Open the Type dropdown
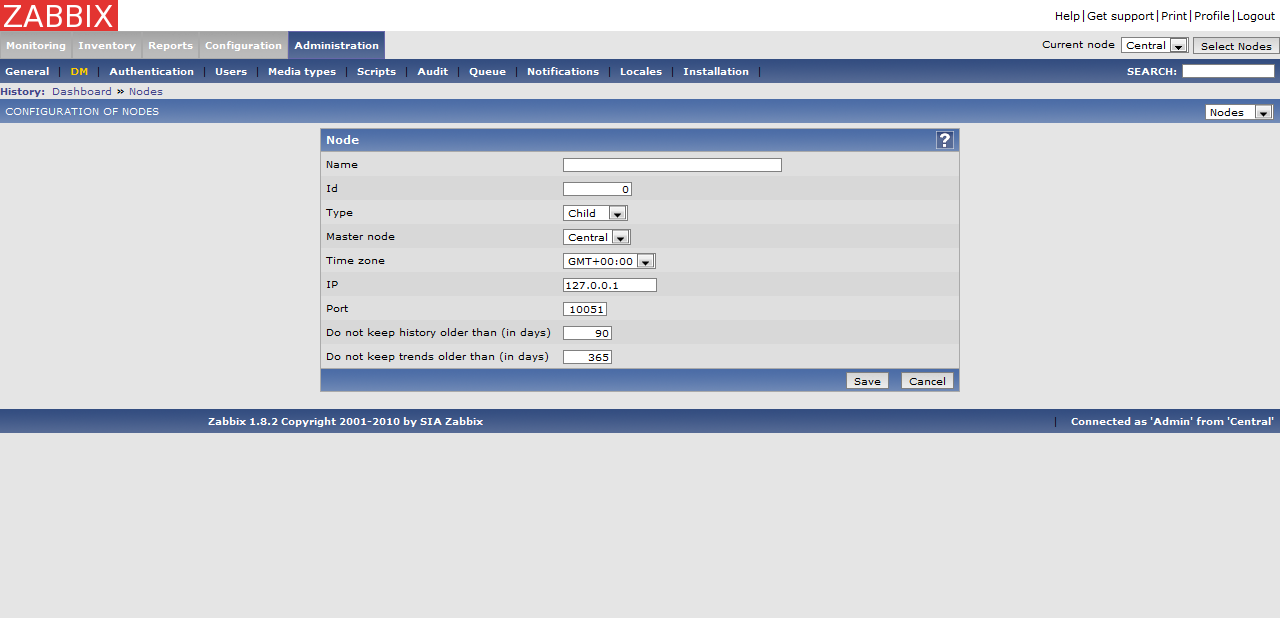Image resolution: width=1280 pixels, height=618 pixels. (595, 213)
